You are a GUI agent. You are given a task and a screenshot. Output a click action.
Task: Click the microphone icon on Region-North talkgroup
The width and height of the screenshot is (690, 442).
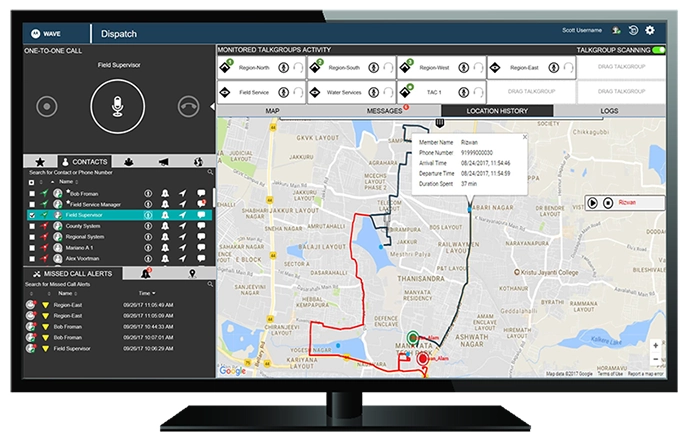tap(283, 68)
